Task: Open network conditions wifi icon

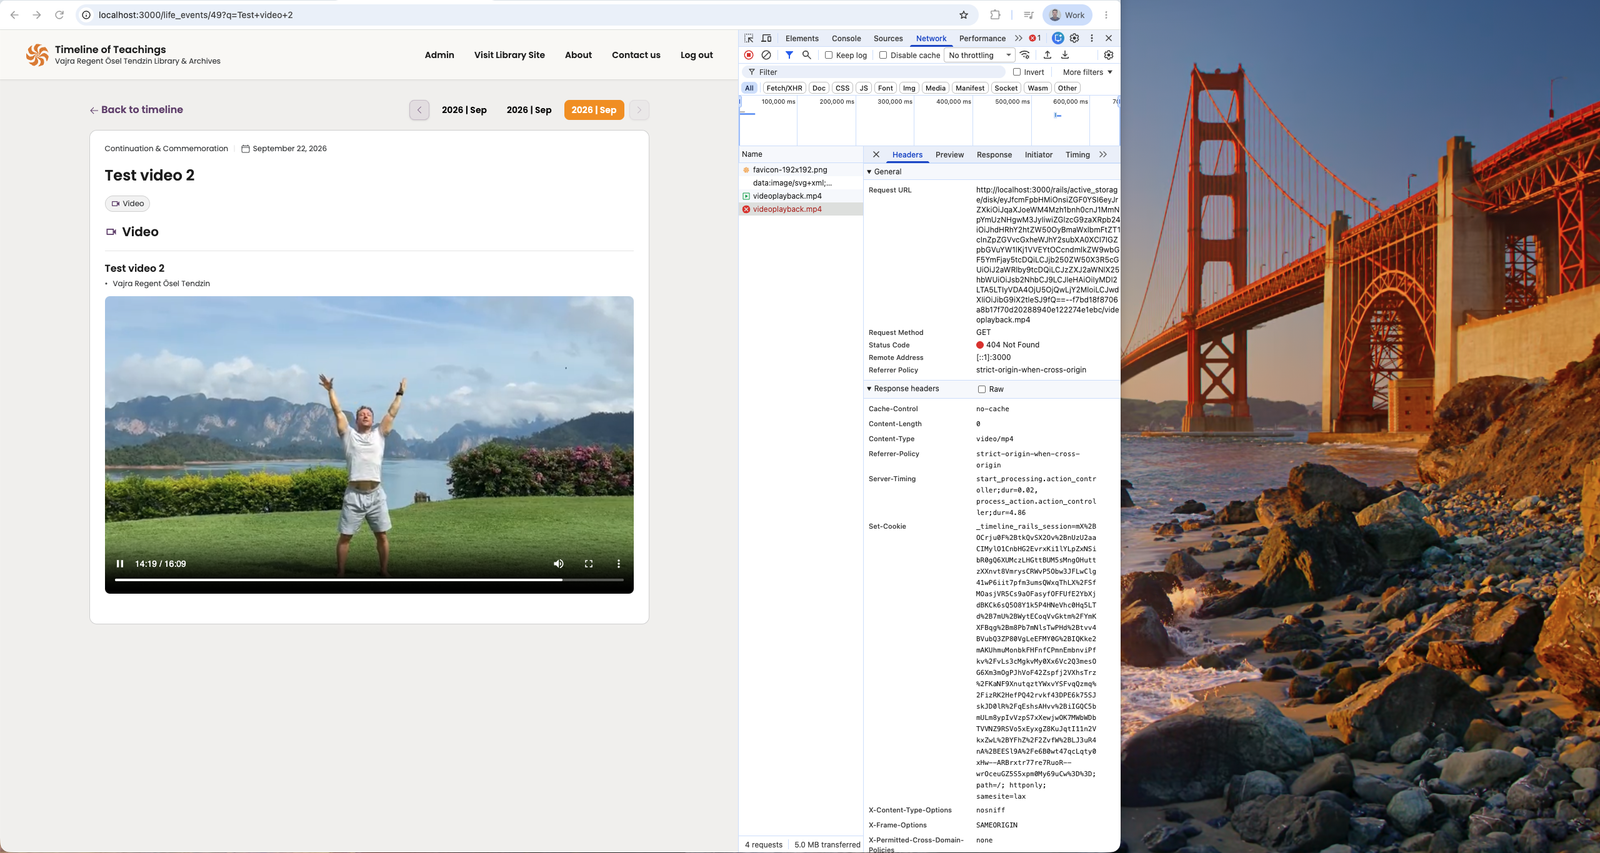Action: pos(1025,55)
